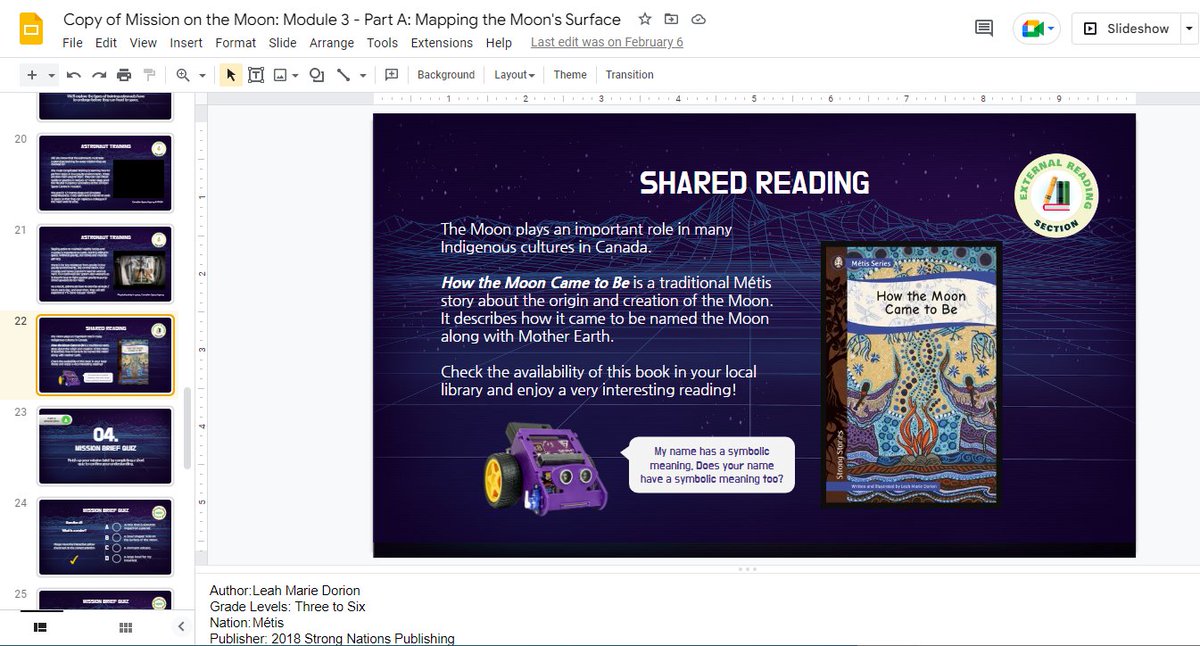Screen dimensions: 1200x646
Task: Click the move to folder icon
Action: [671, 19]
